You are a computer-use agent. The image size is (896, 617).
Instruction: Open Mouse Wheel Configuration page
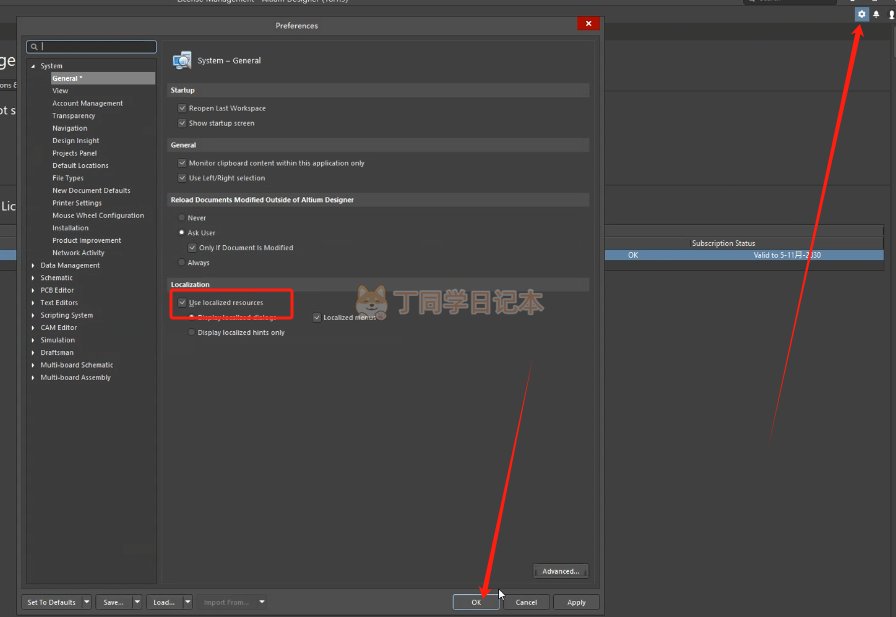pos(98,215)
